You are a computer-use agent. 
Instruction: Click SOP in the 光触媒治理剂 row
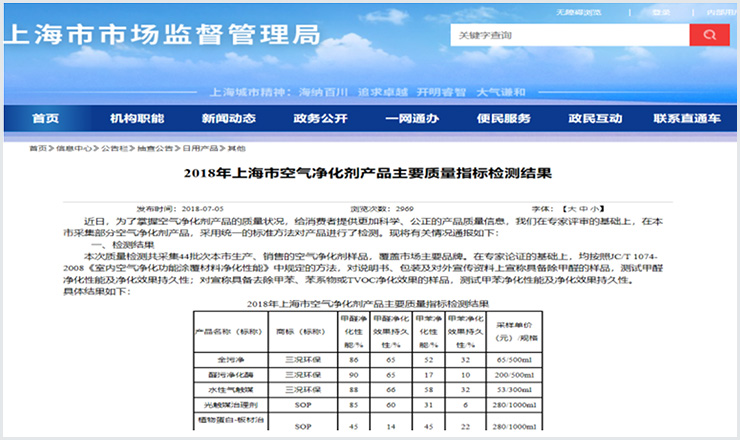303,405
